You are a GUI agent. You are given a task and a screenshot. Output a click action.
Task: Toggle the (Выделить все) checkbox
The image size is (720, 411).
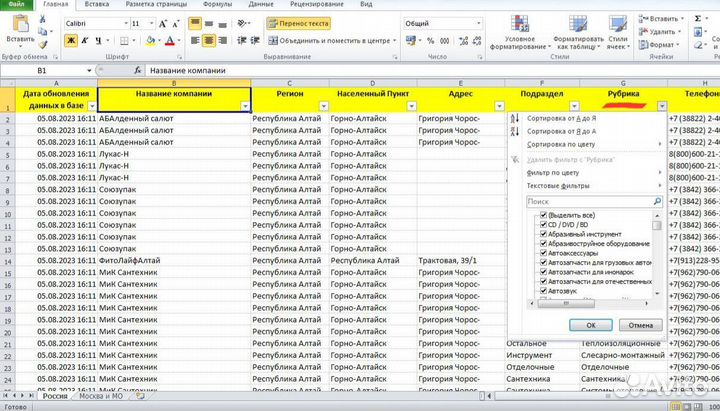click(x=544, y=215)
